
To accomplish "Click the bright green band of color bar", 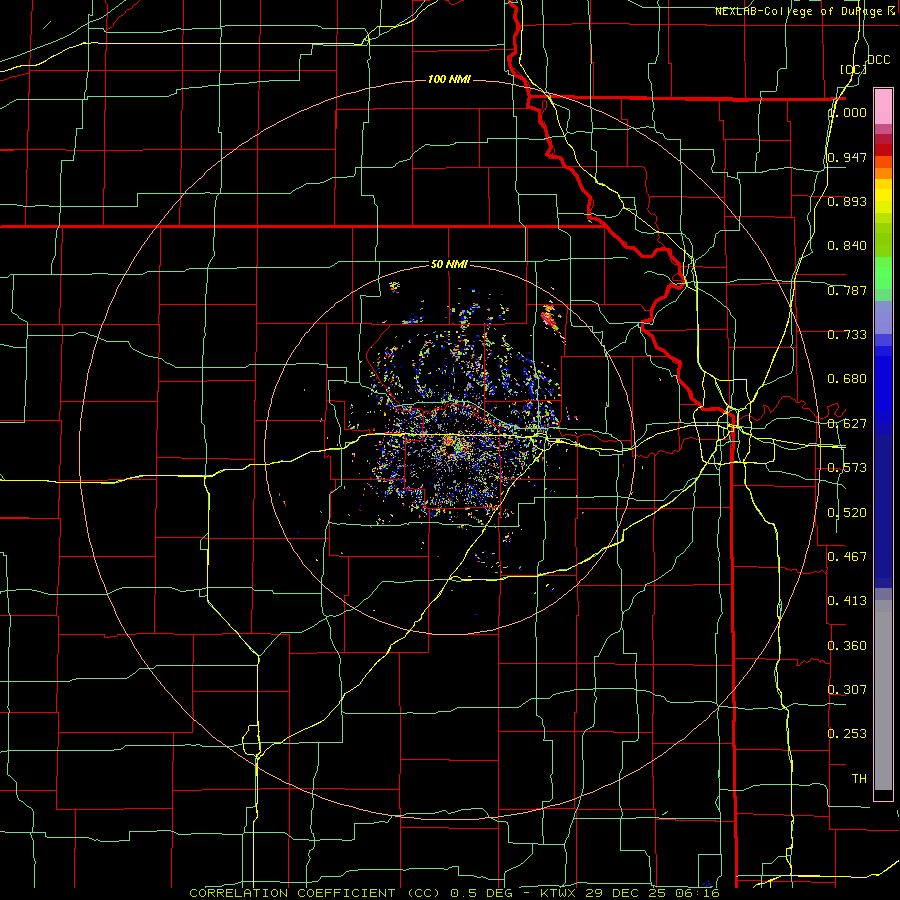I will (x=883, y=273).
